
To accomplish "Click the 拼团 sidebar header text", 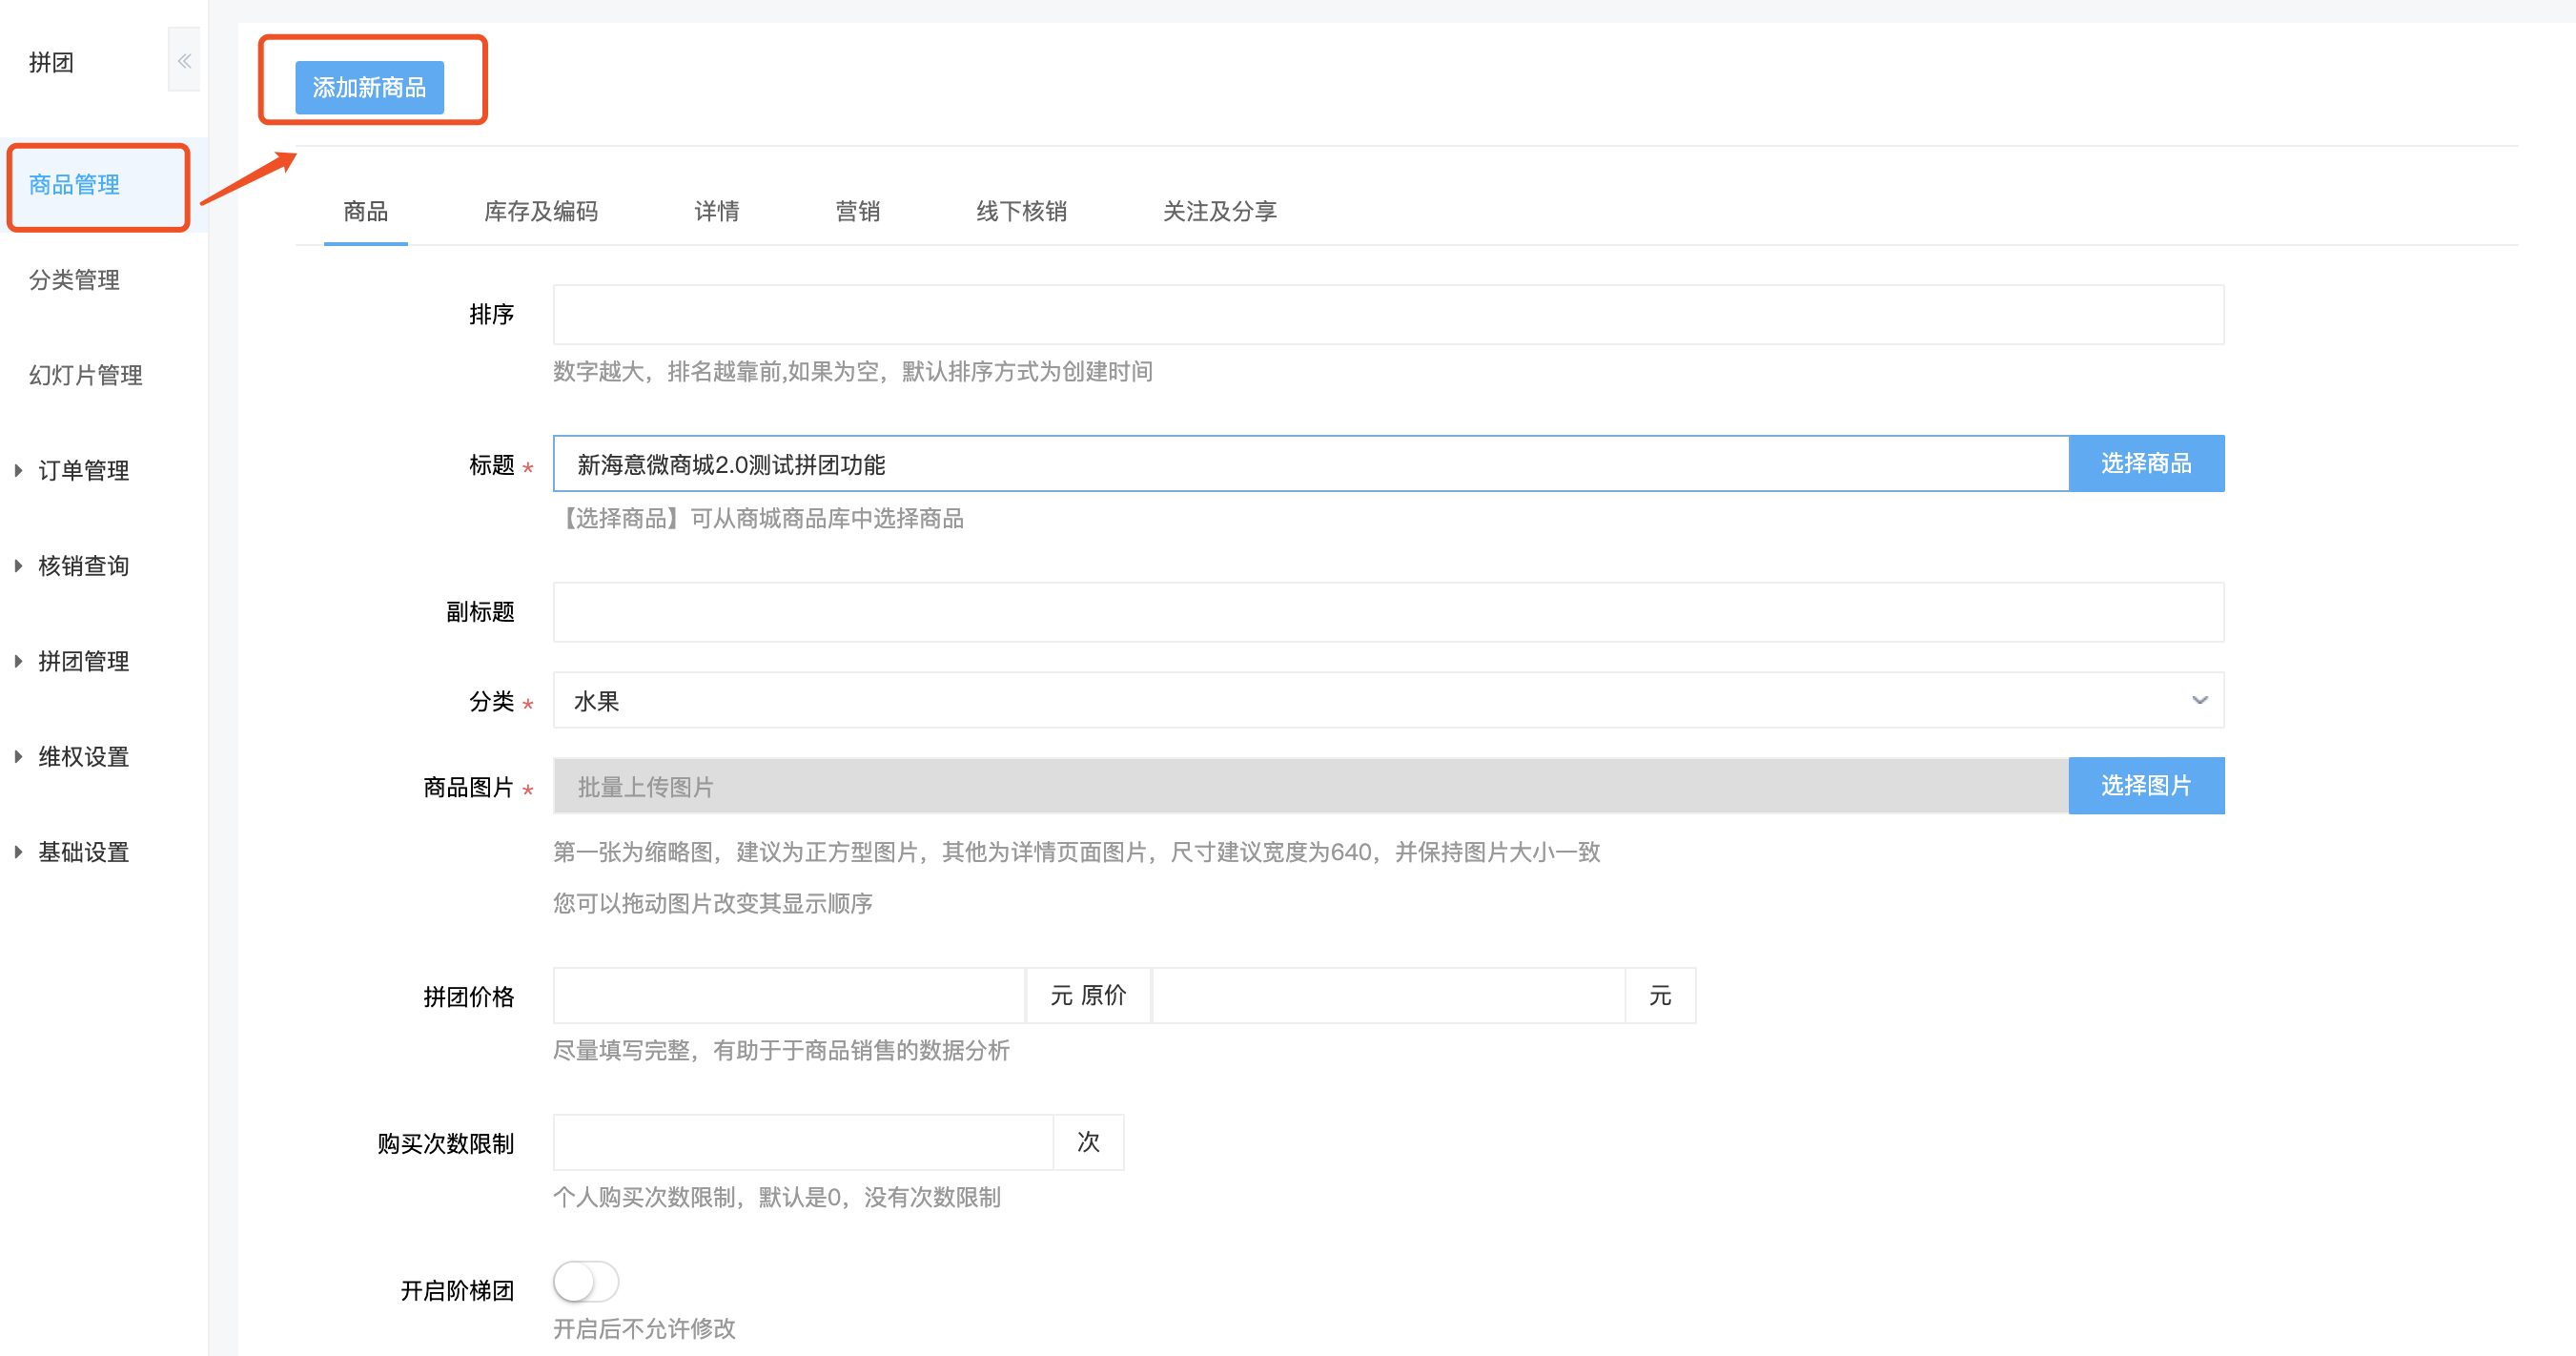I will (51, 62).
